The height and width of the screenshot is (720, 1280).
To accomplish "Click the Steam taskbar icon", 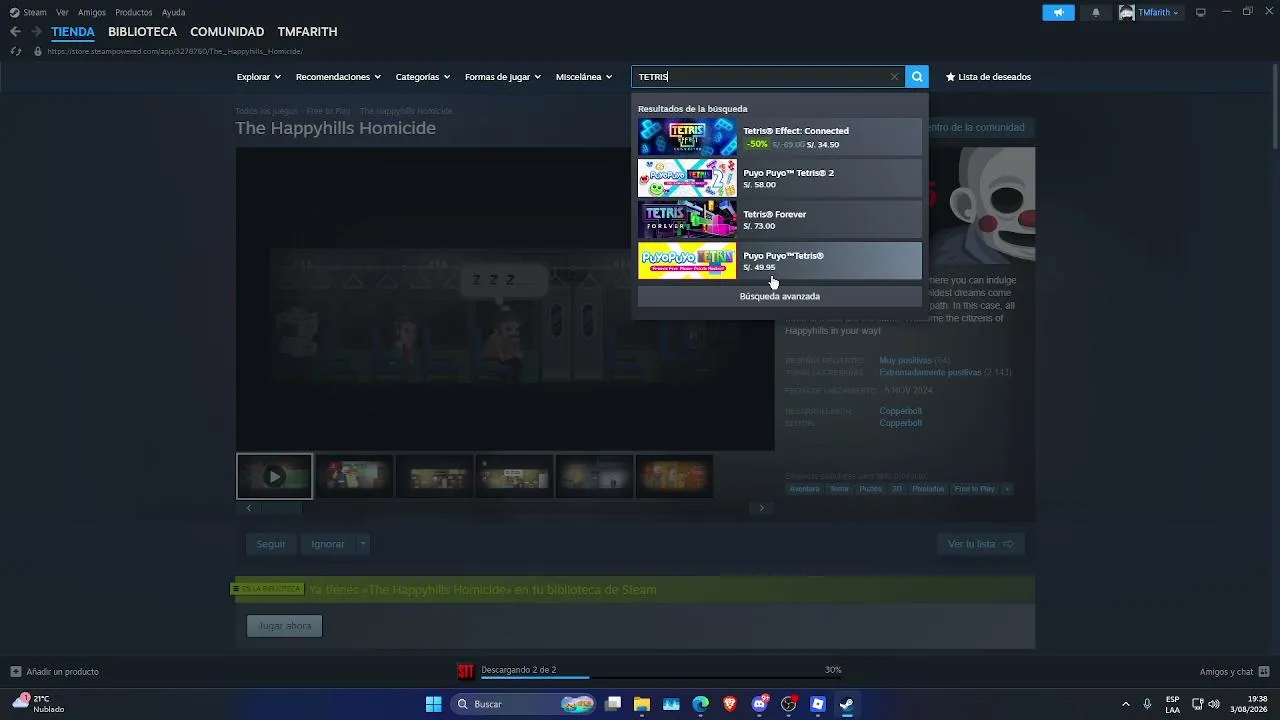I will pyautogui.click(x=846, y=704).
